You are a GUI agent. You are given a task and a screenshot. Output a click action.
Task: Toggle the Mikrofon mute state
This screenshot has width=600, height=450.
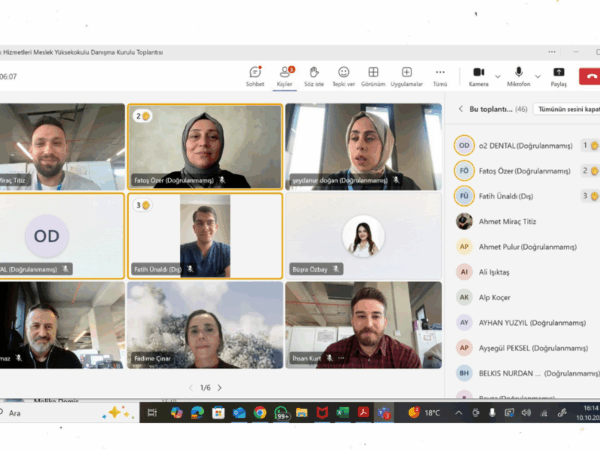pyautogui.click(x=519, y=75)
